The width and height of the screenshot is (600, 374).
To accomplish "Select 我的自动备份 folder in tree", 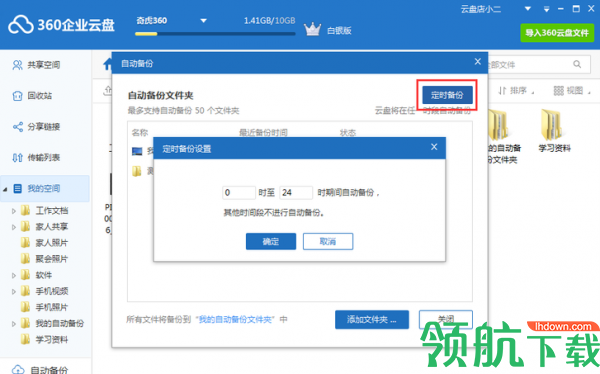I will click(52, 323).
